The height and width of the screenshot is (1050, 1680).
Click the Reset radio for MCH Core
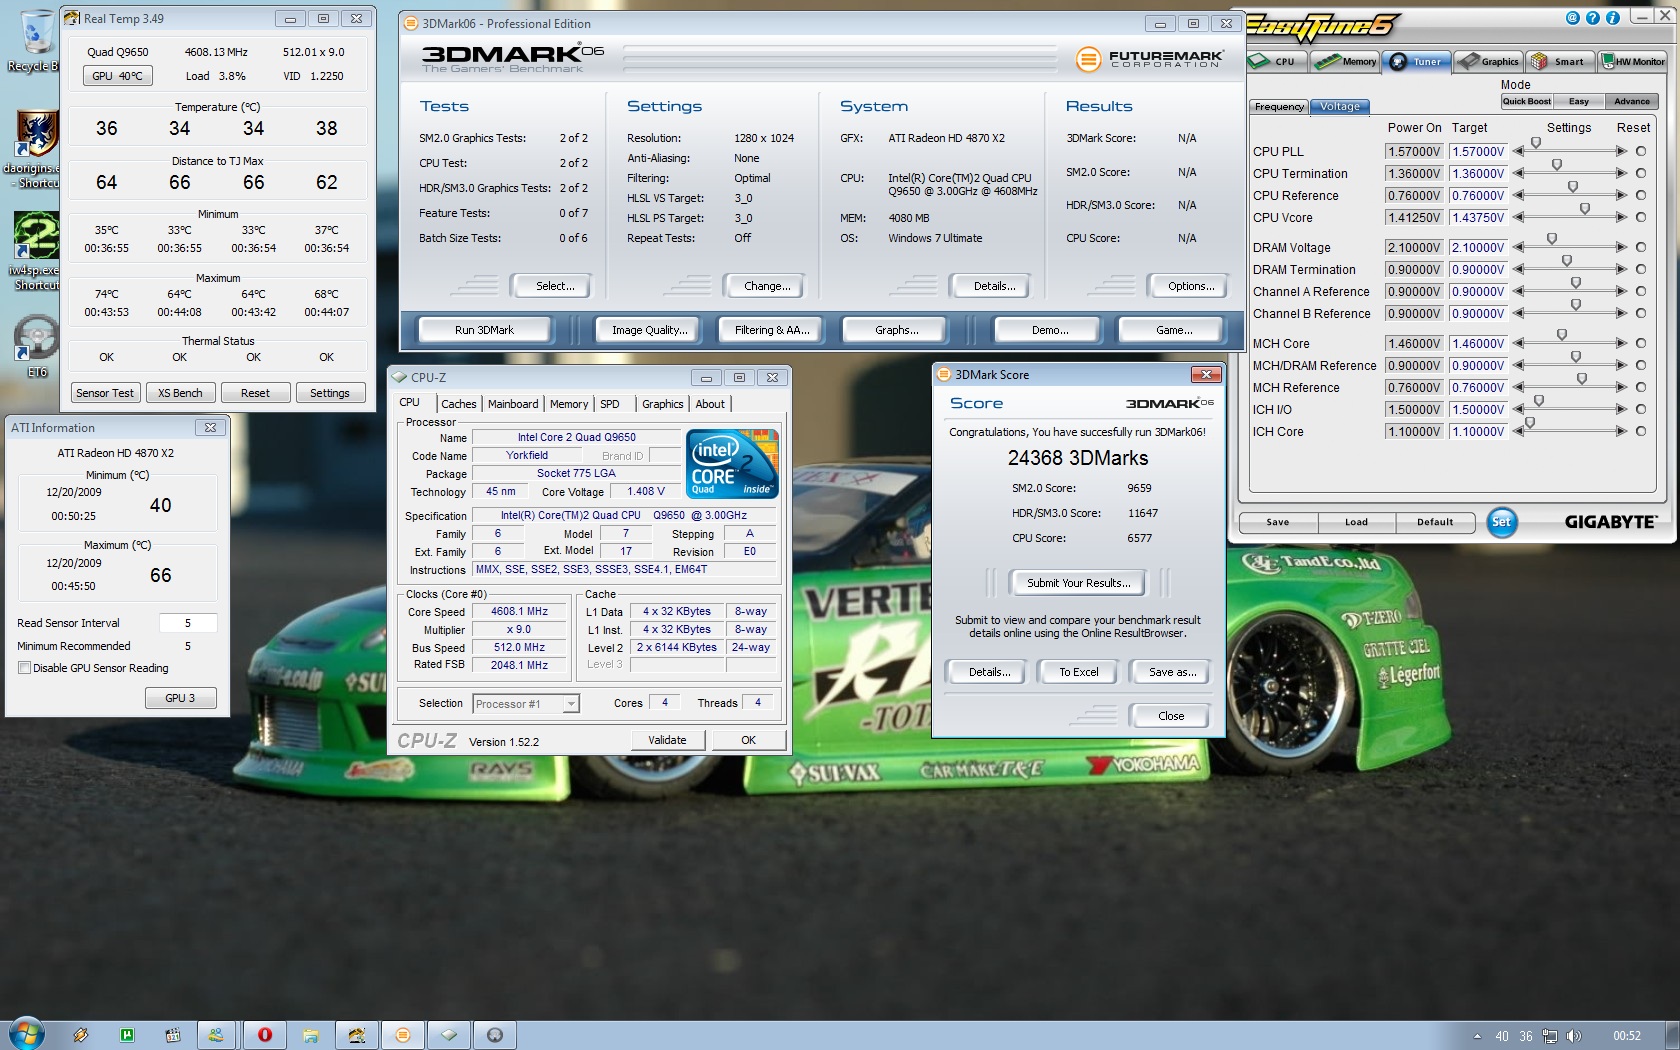(x=1640, y=344)
